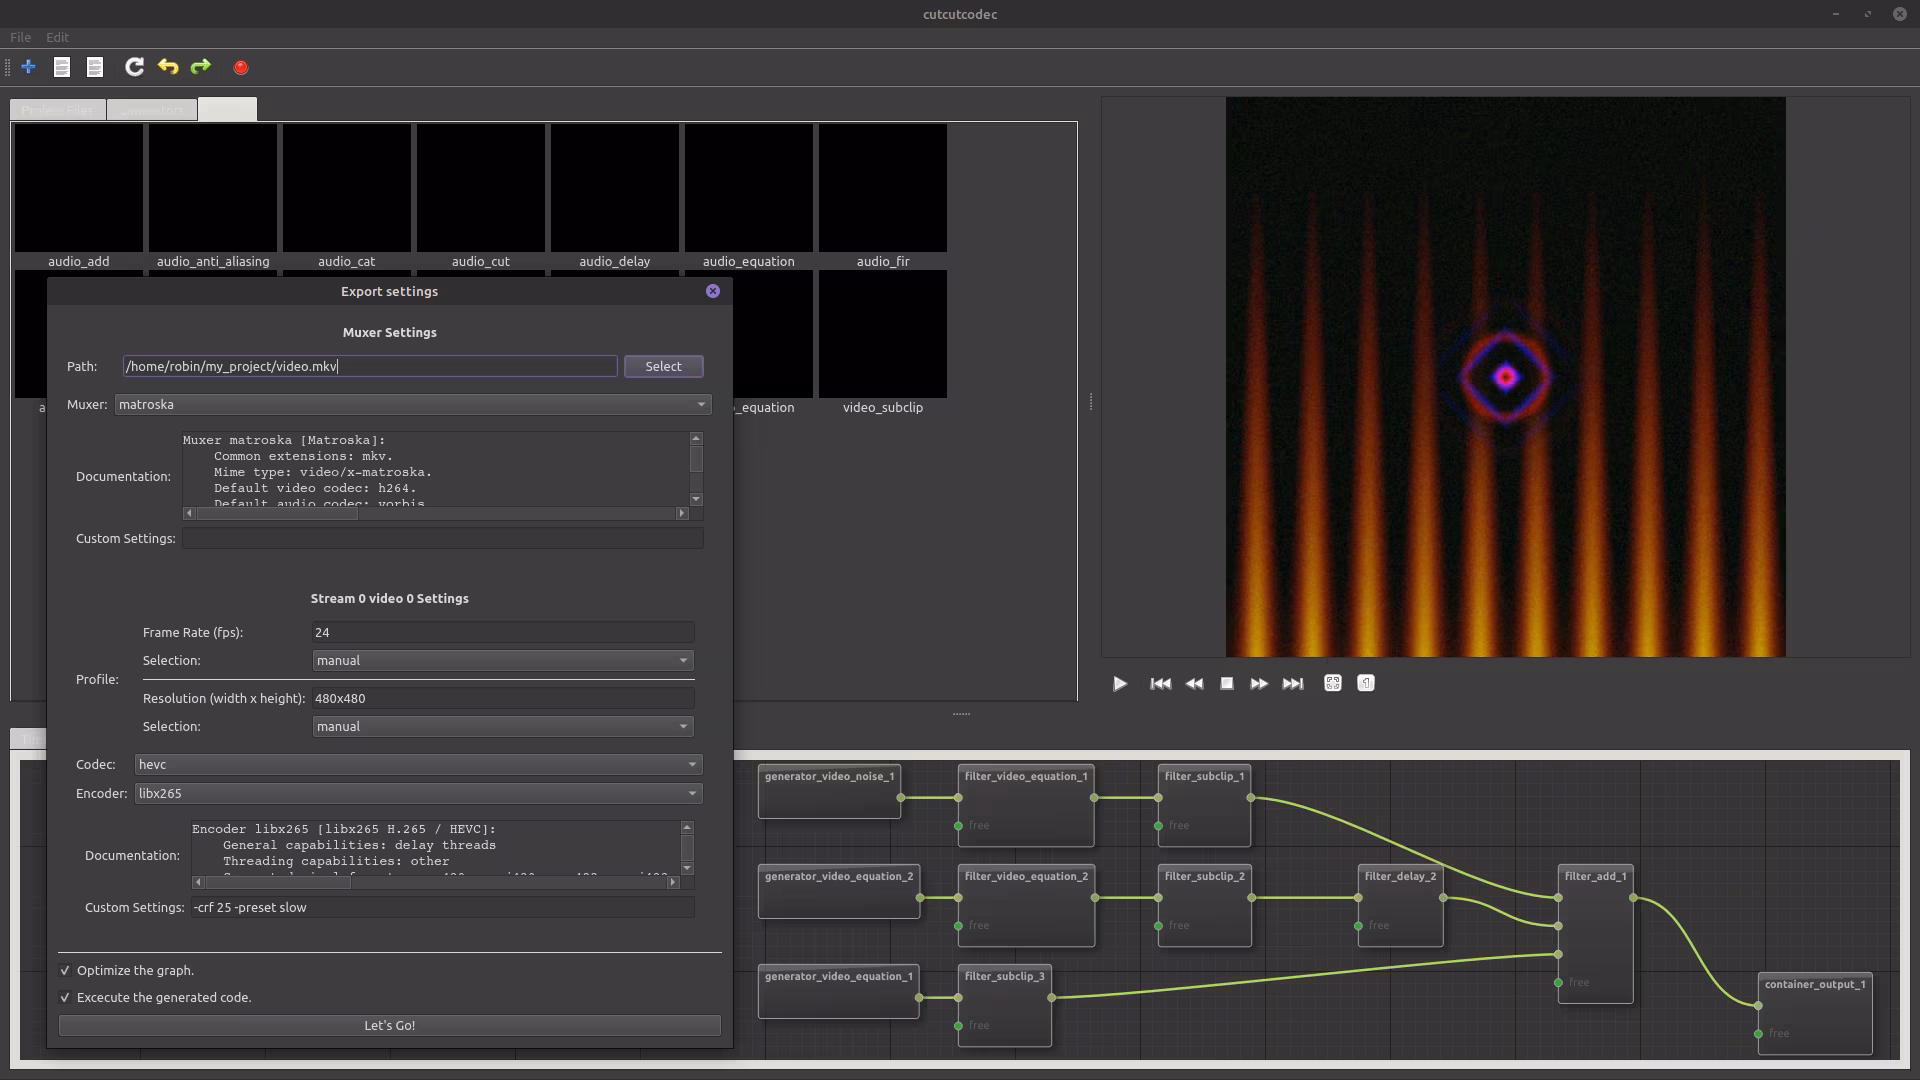Click the second document icon in toolbar

pos(95,67)
